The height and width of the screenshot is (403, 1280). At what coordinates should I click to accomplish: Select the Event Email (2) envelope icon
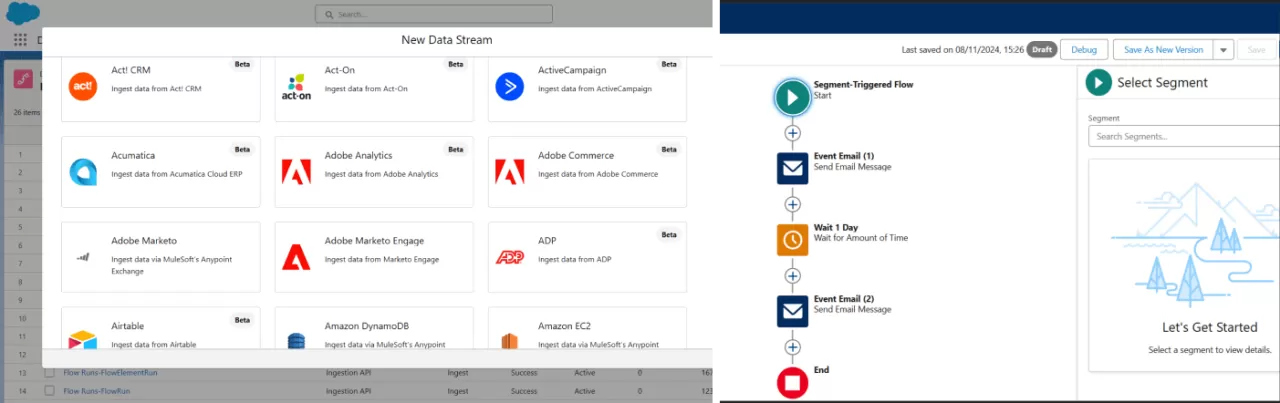(x=793, y=311)
